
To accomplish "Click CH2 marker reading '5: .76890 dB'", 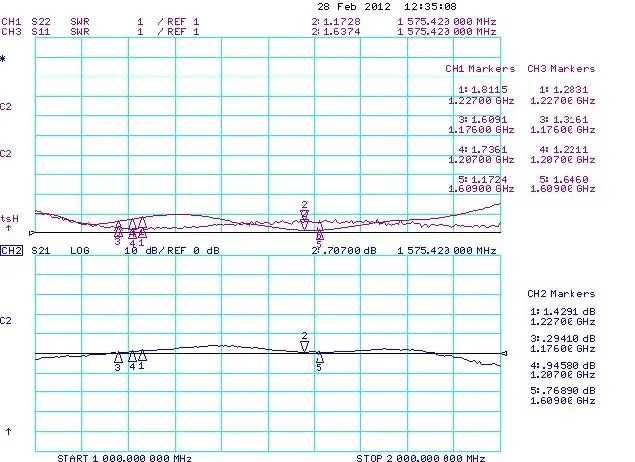I will tap(563, 391).
